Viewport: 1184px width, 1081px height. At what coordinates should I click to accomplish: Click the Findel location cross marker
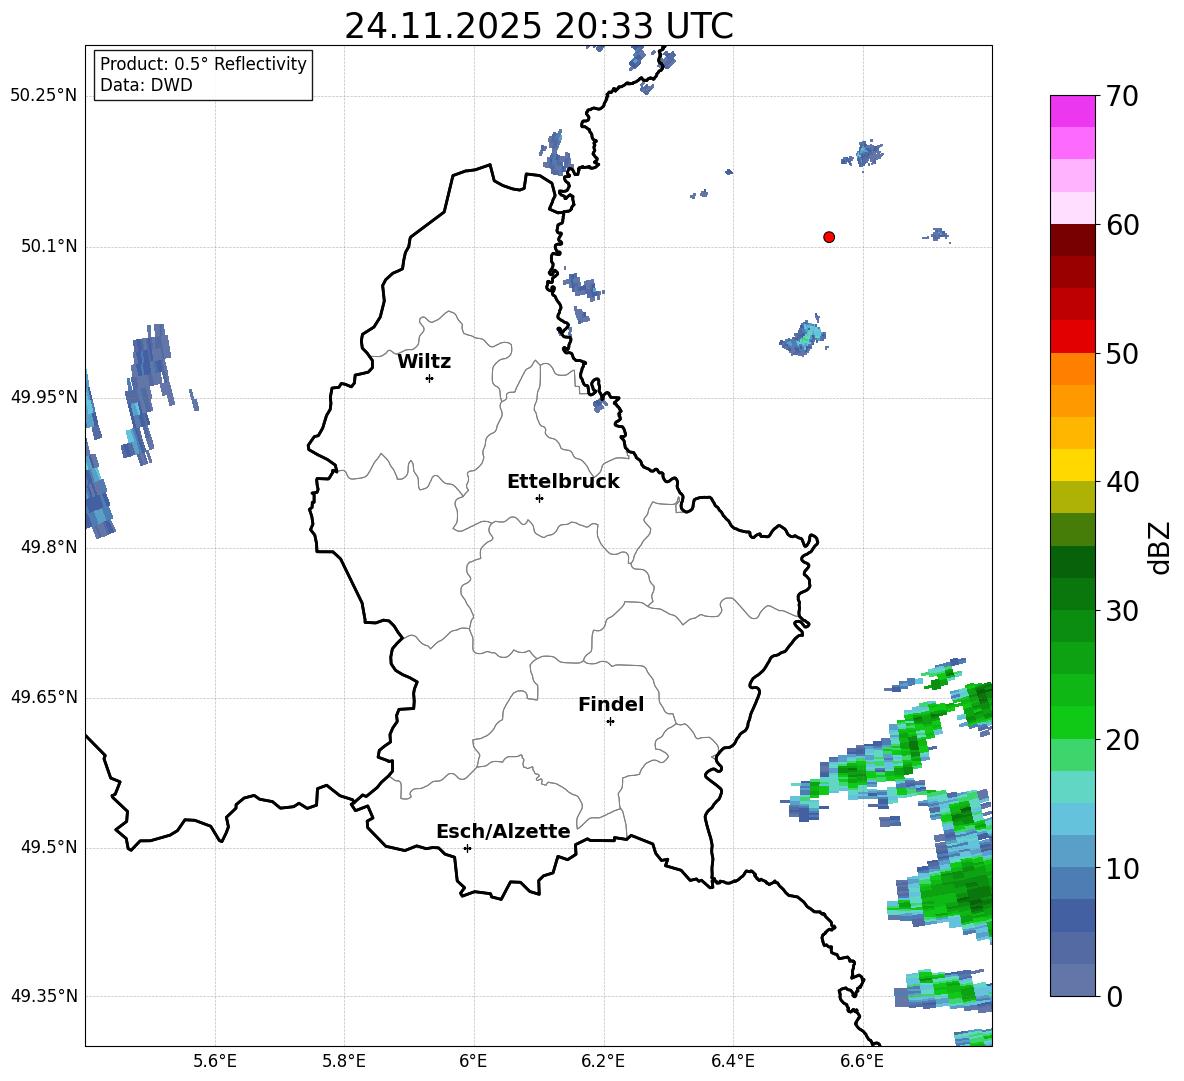(610, 722)
